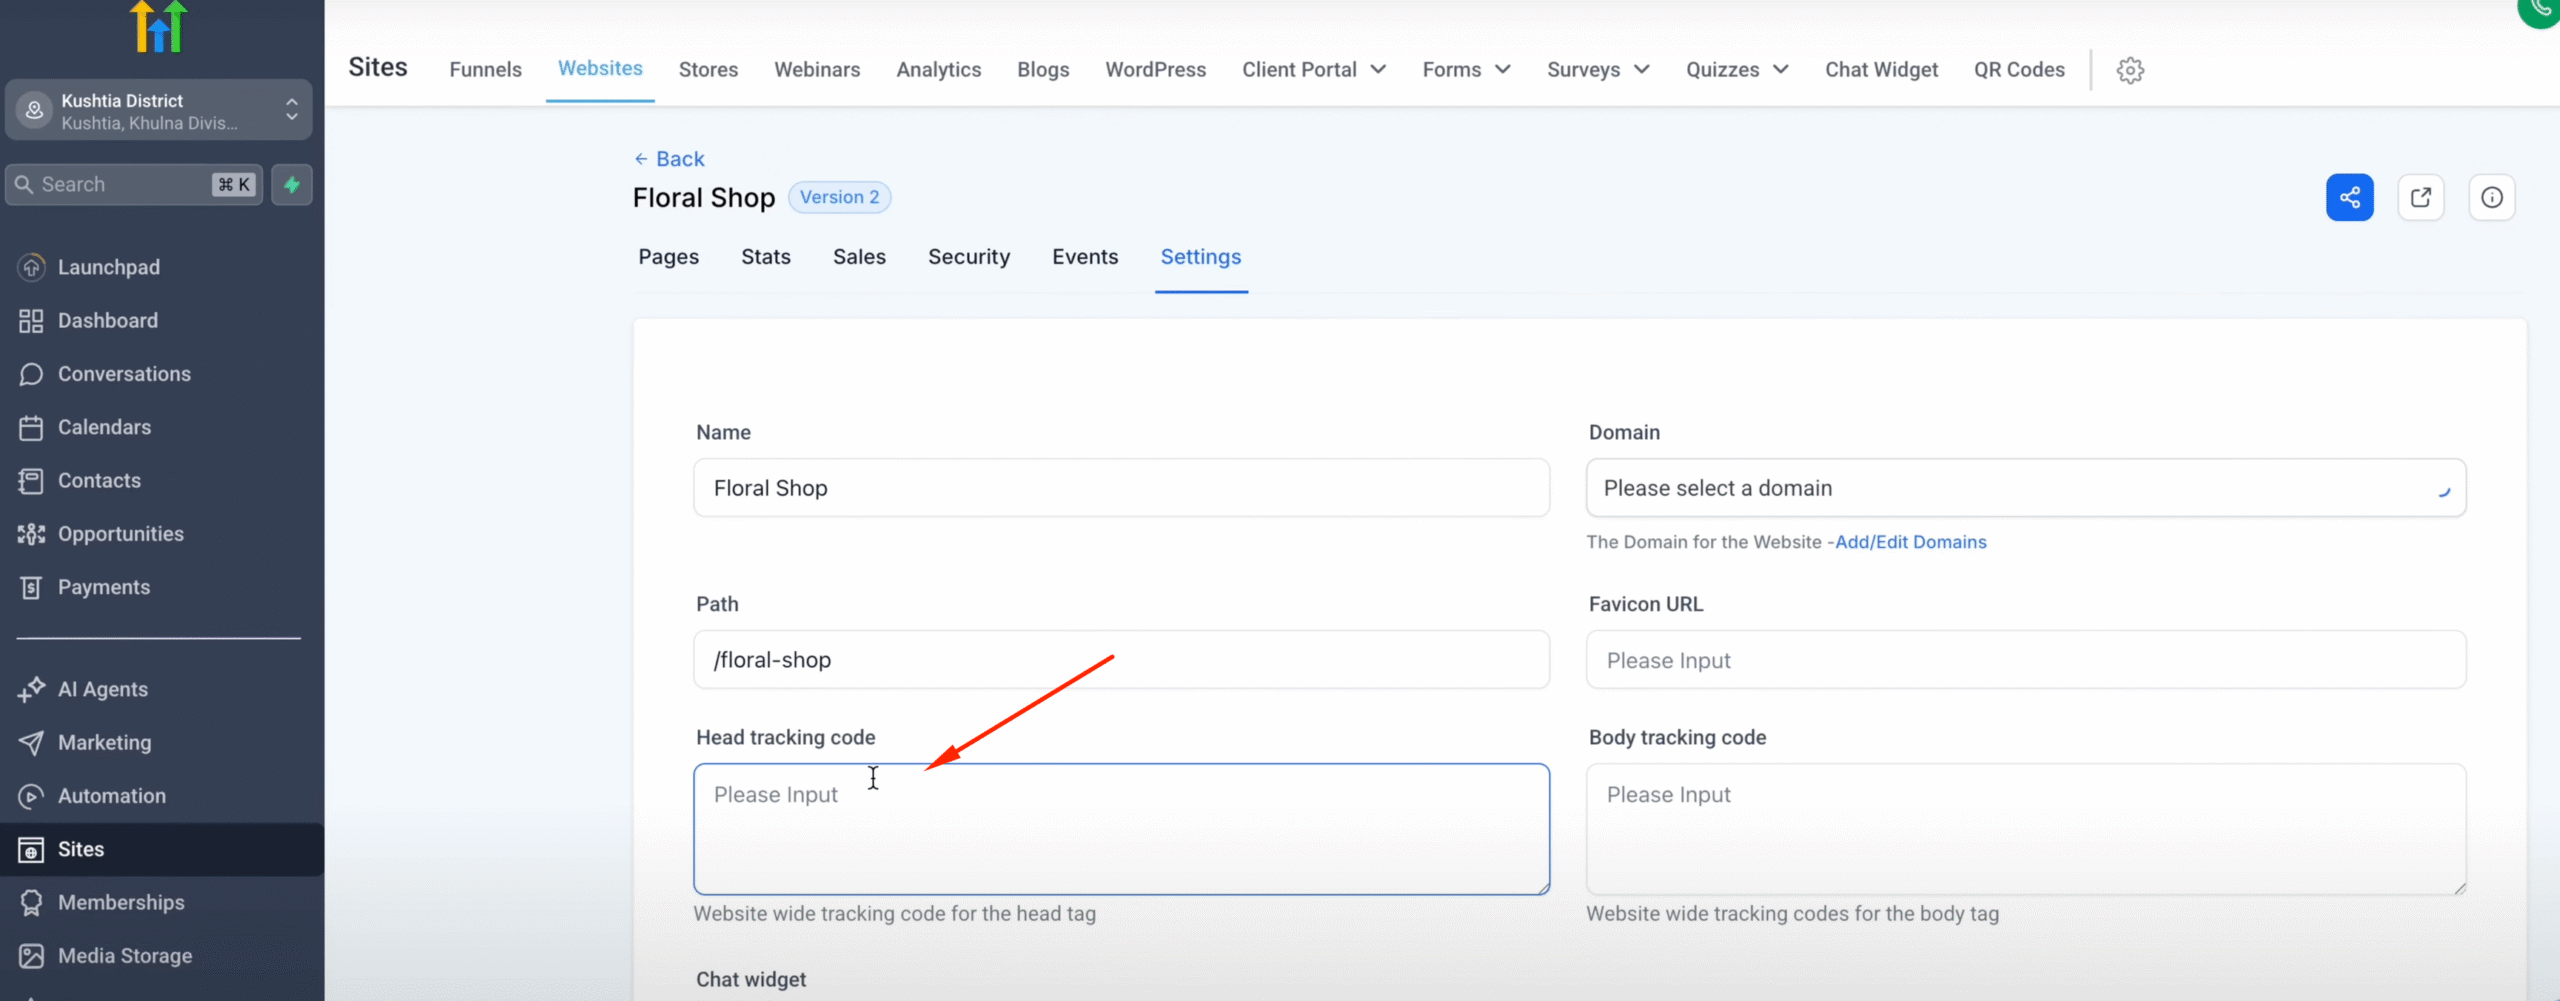Click the Back link
The image size is (2560, 1001).
(669, 159)
